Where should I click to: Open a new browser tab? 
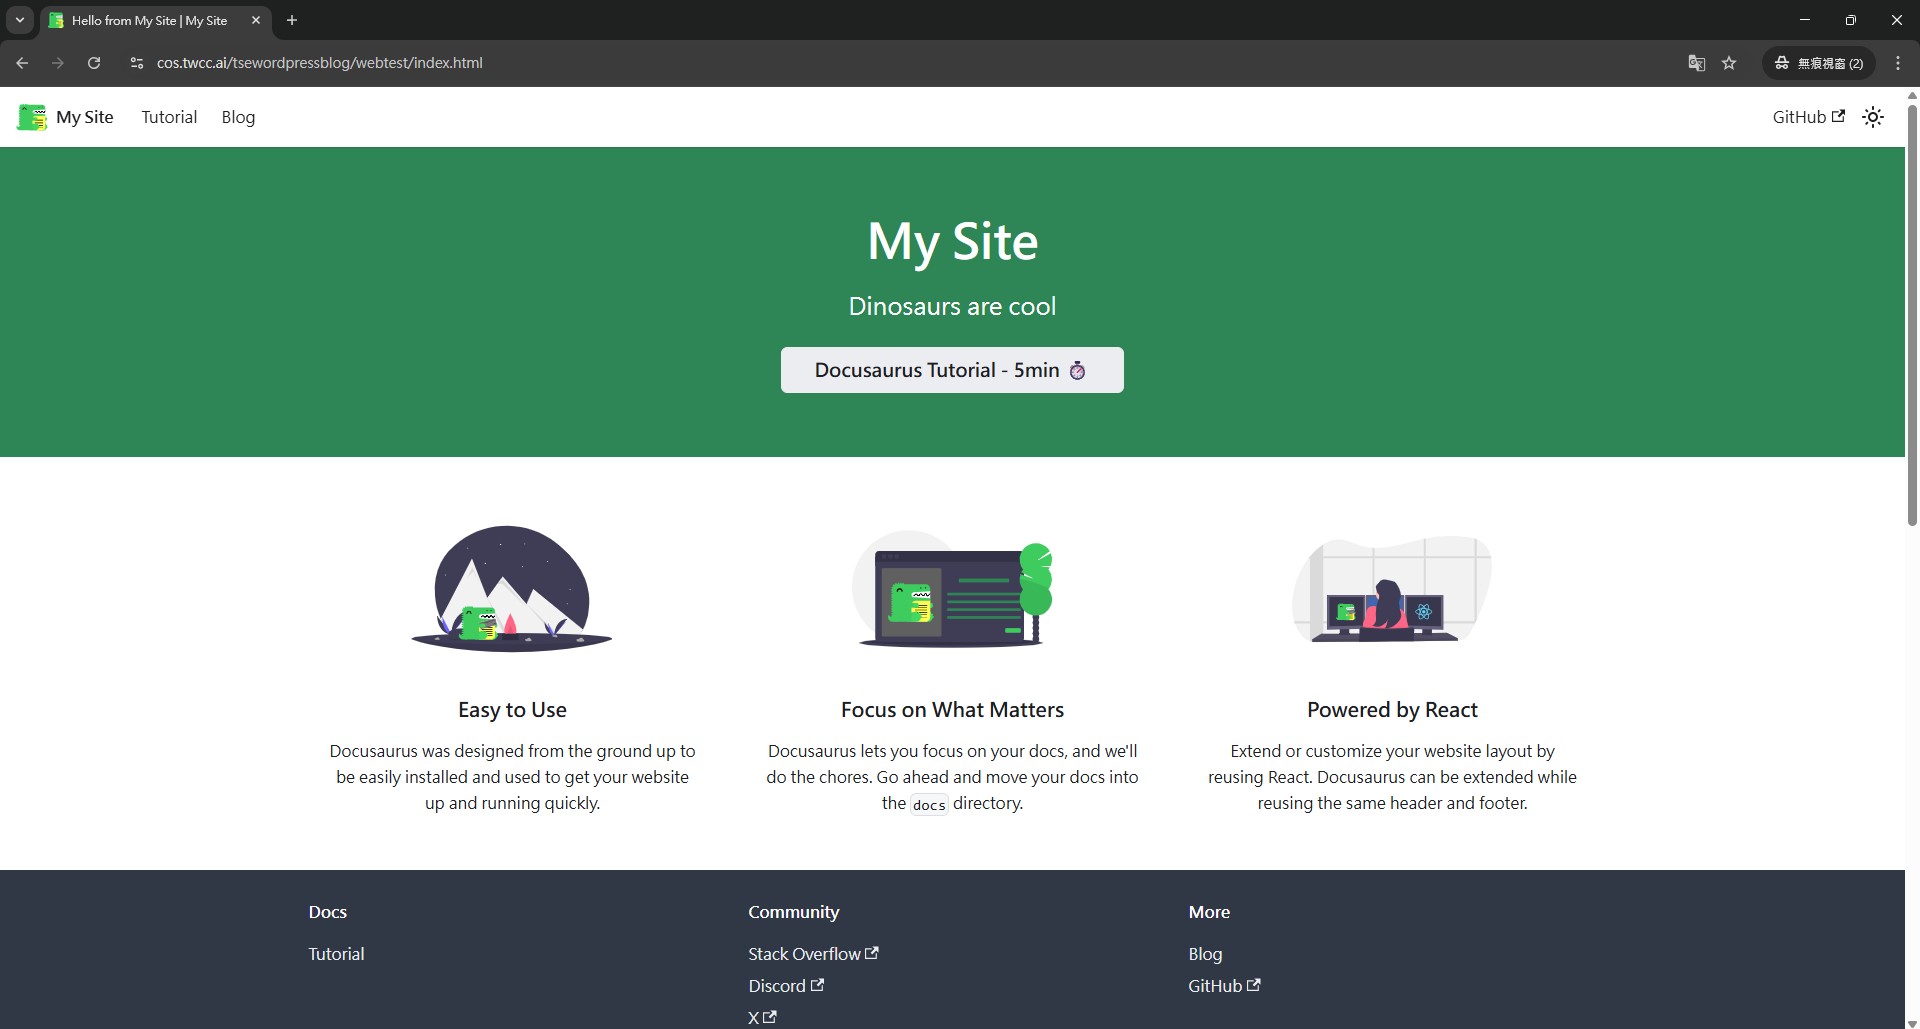(291, 20)
